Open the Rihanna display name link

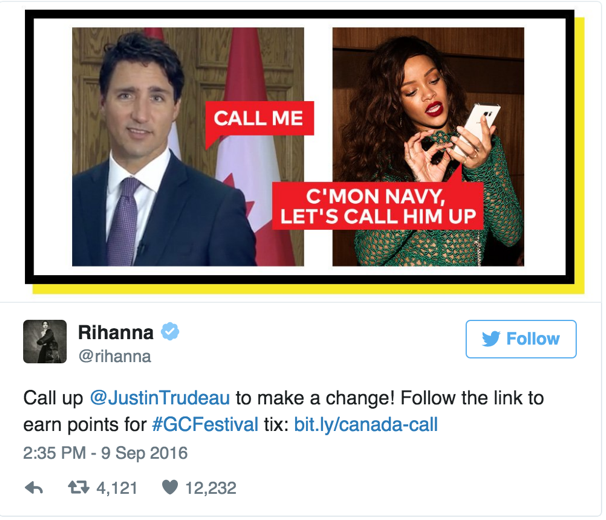point(116,332)
